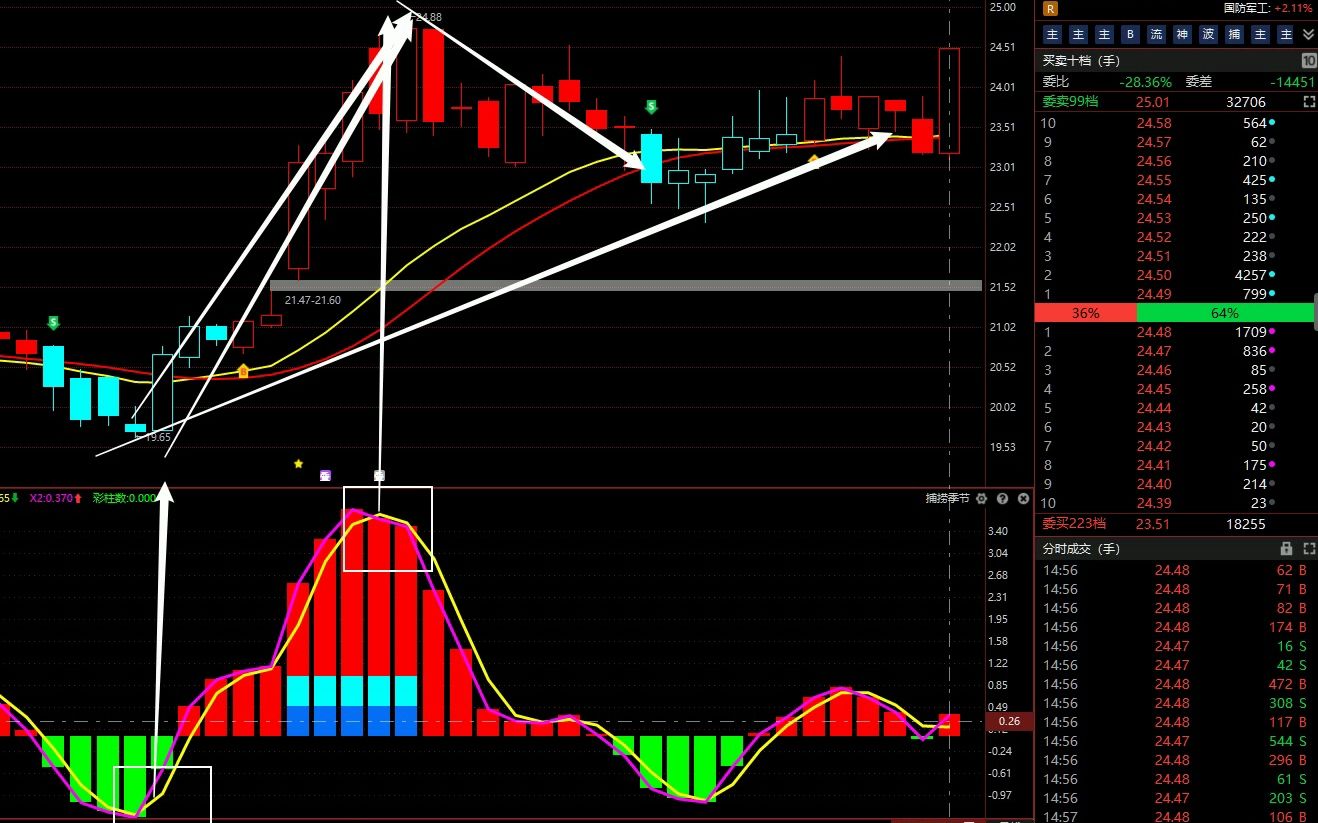Click the 10-level depth badge icon
The width and height of the screenshot is (1318, 823).
(x=1309, y=61)
